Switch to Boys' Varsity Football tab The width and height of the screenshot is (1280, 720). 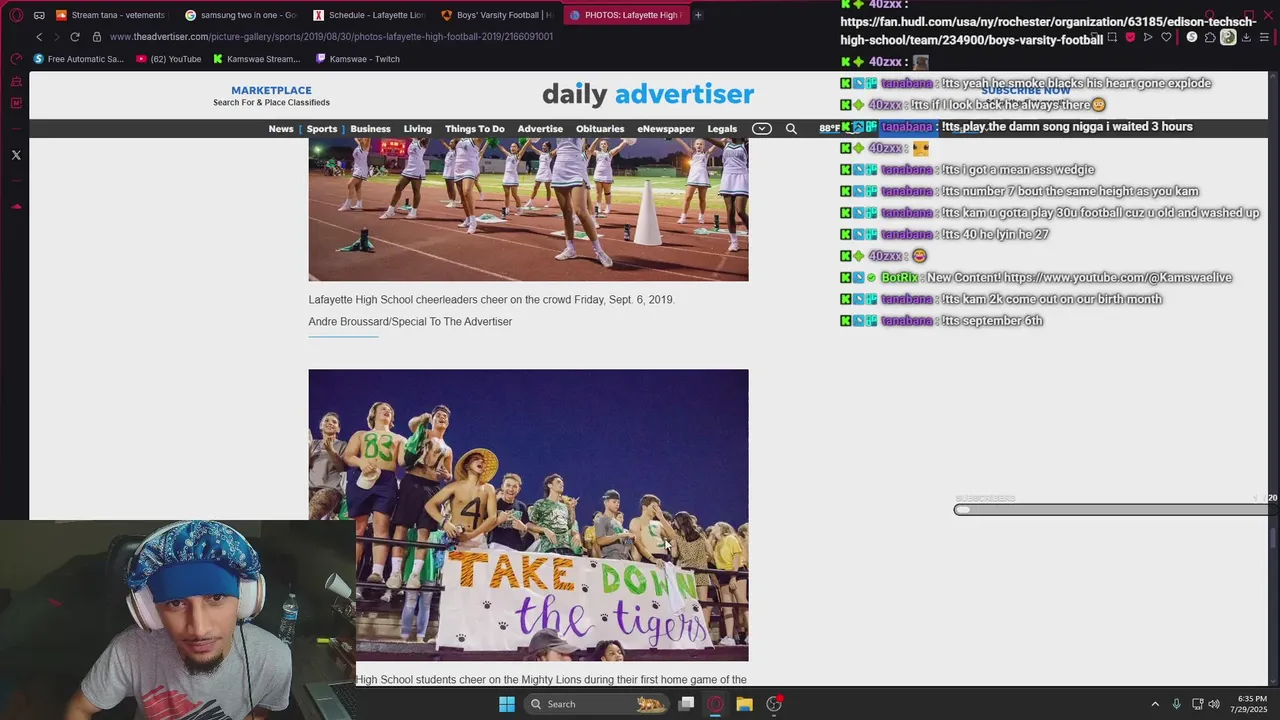pos(497,15)
